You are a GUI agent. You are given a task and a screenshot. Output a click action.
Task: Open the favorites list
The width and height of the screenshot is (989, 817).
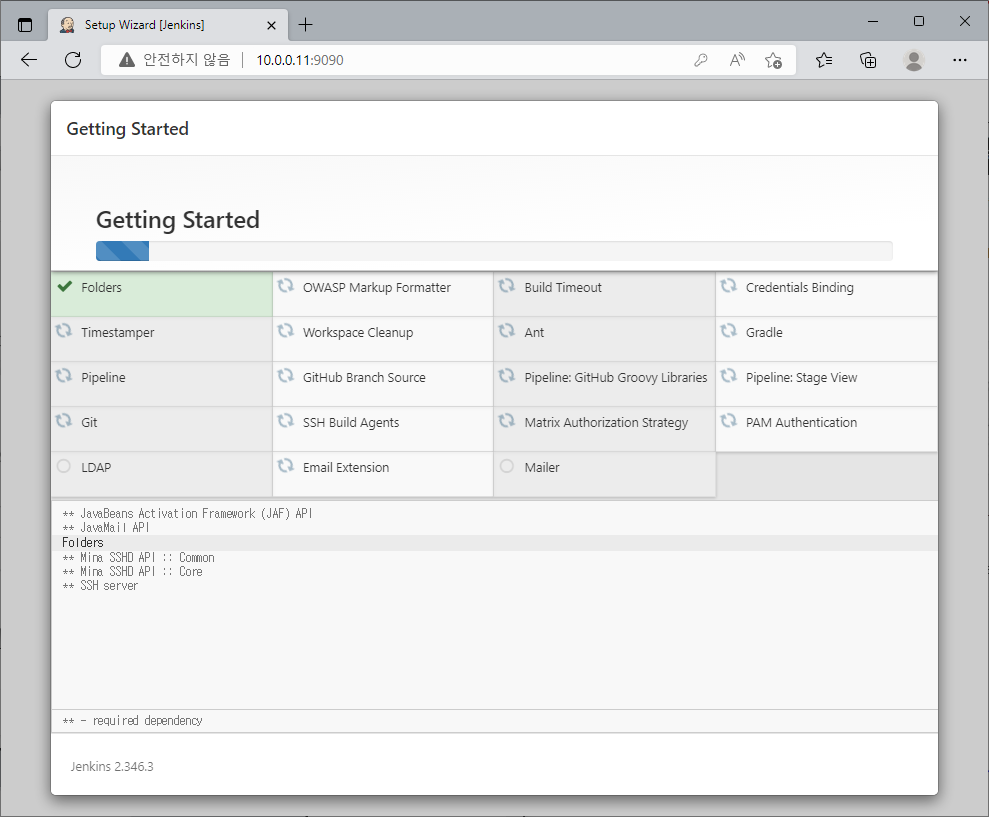[824, 60]
